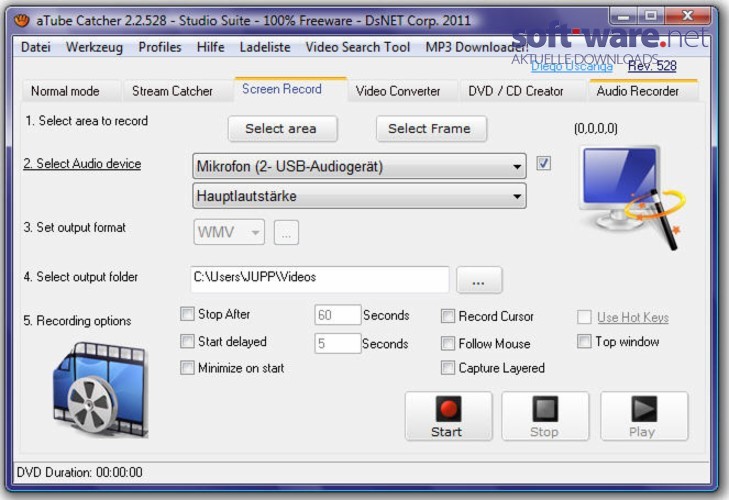This screenshot has width=729, height=500.
Task: Open the Werkzeug menu
Action: [94, 47]
